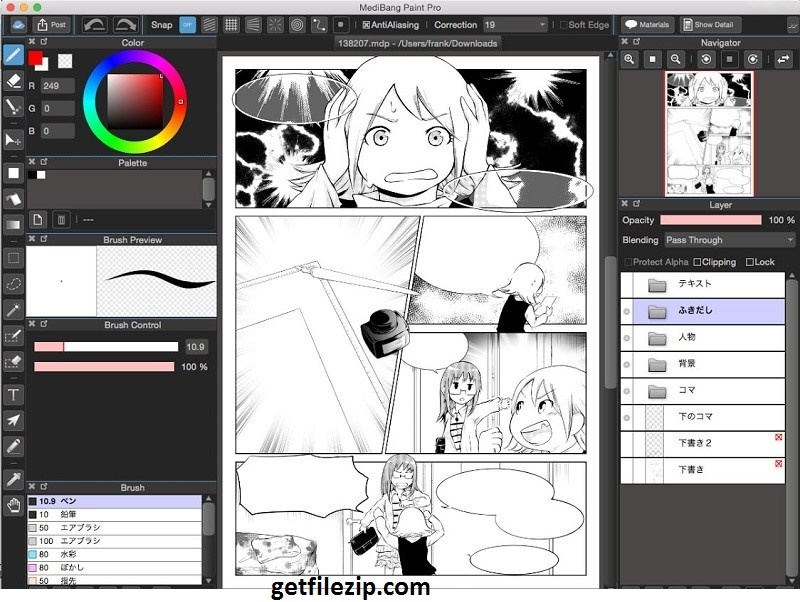Hide the 背景 layer folder
800x602 pixels.
pos(627,364)
